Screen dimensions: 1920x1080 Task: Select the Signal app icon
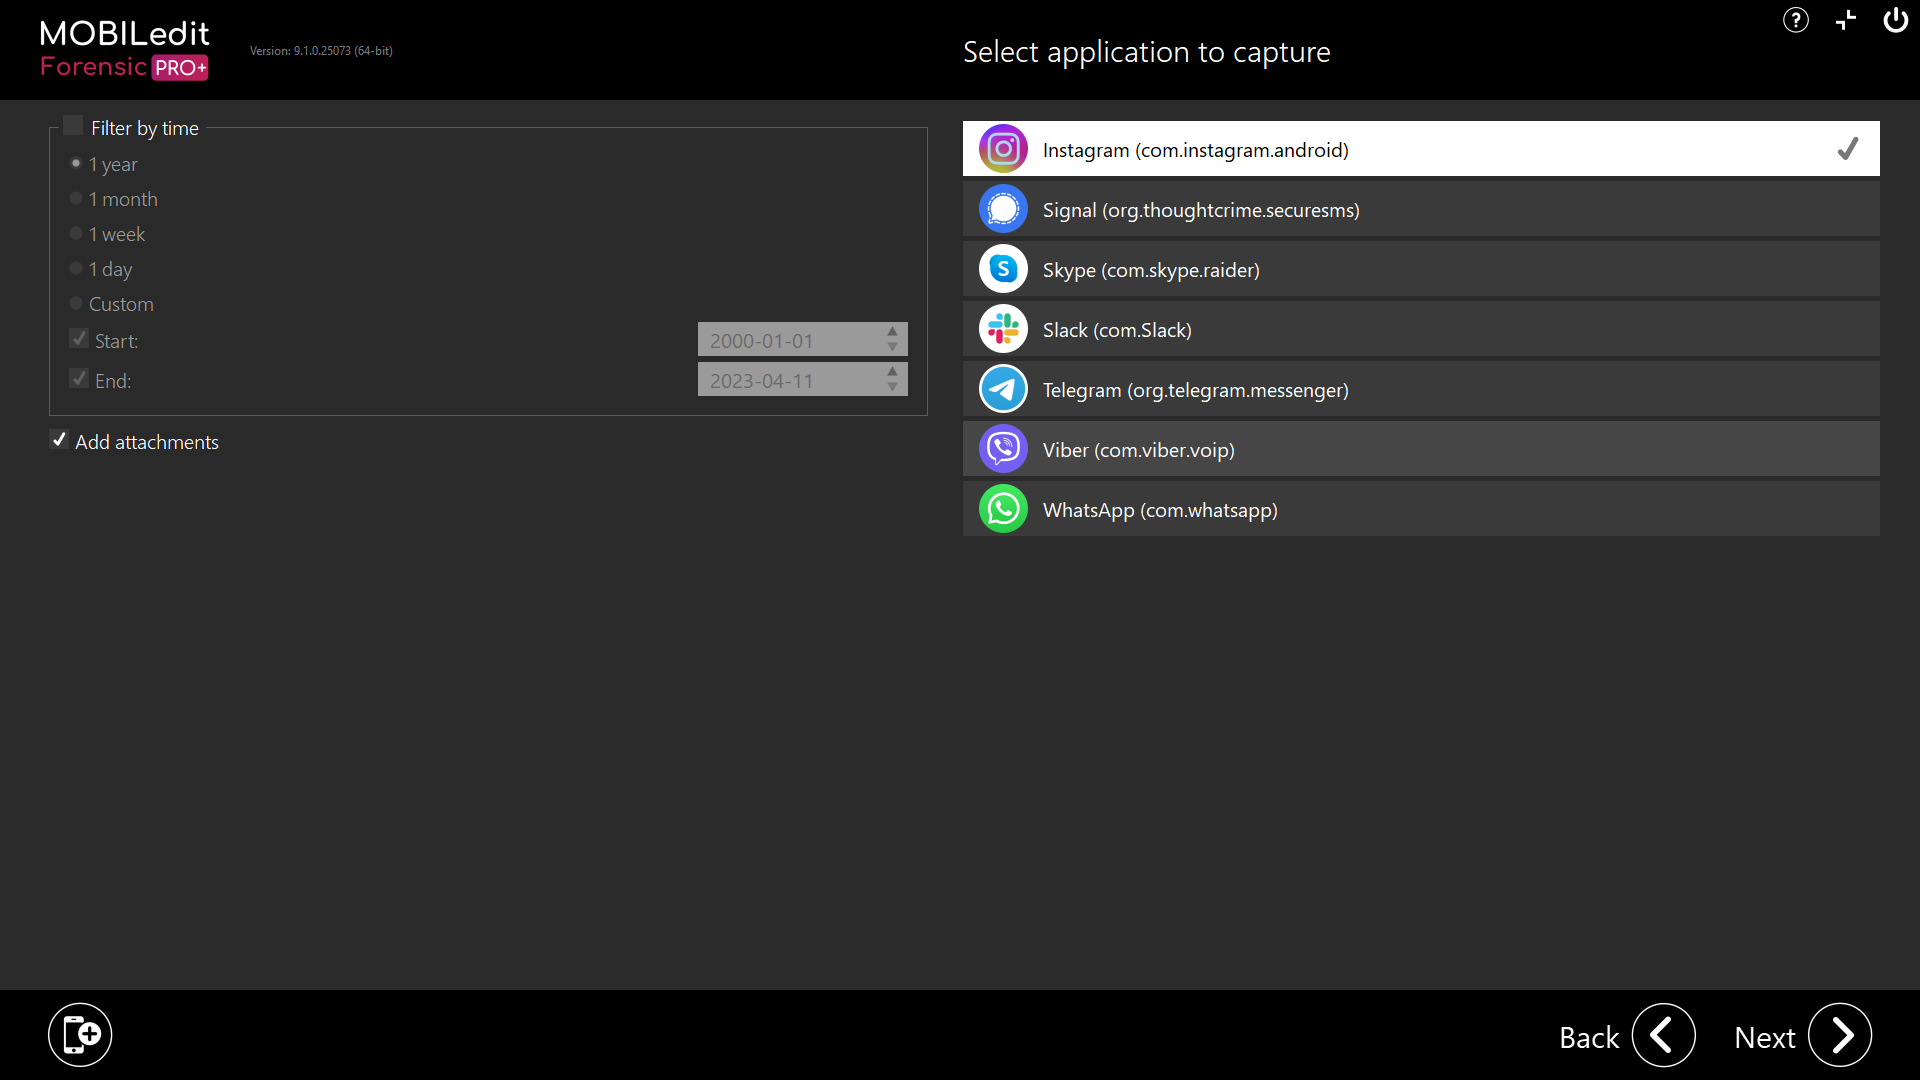coord(1003,209)
